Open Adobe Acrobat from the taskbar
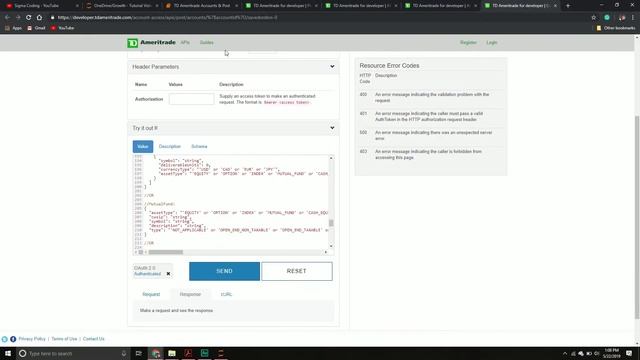Viewport: 640px width, 360px height. (x=188, y=353)
